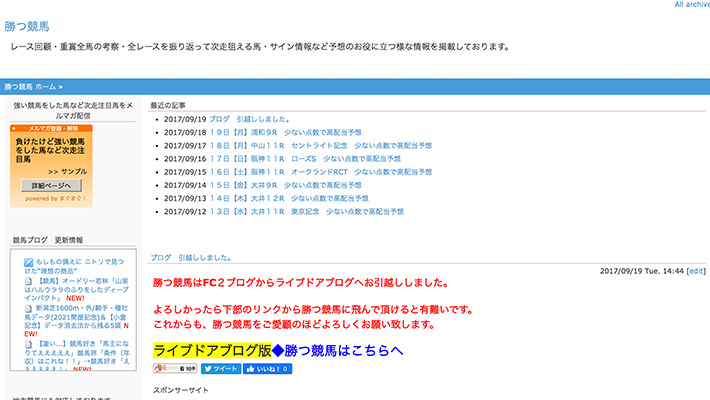The width and height of the screenshot is (710, 400).
Task: Click the ブログ category link above the post
Action: tap(160, 256)
